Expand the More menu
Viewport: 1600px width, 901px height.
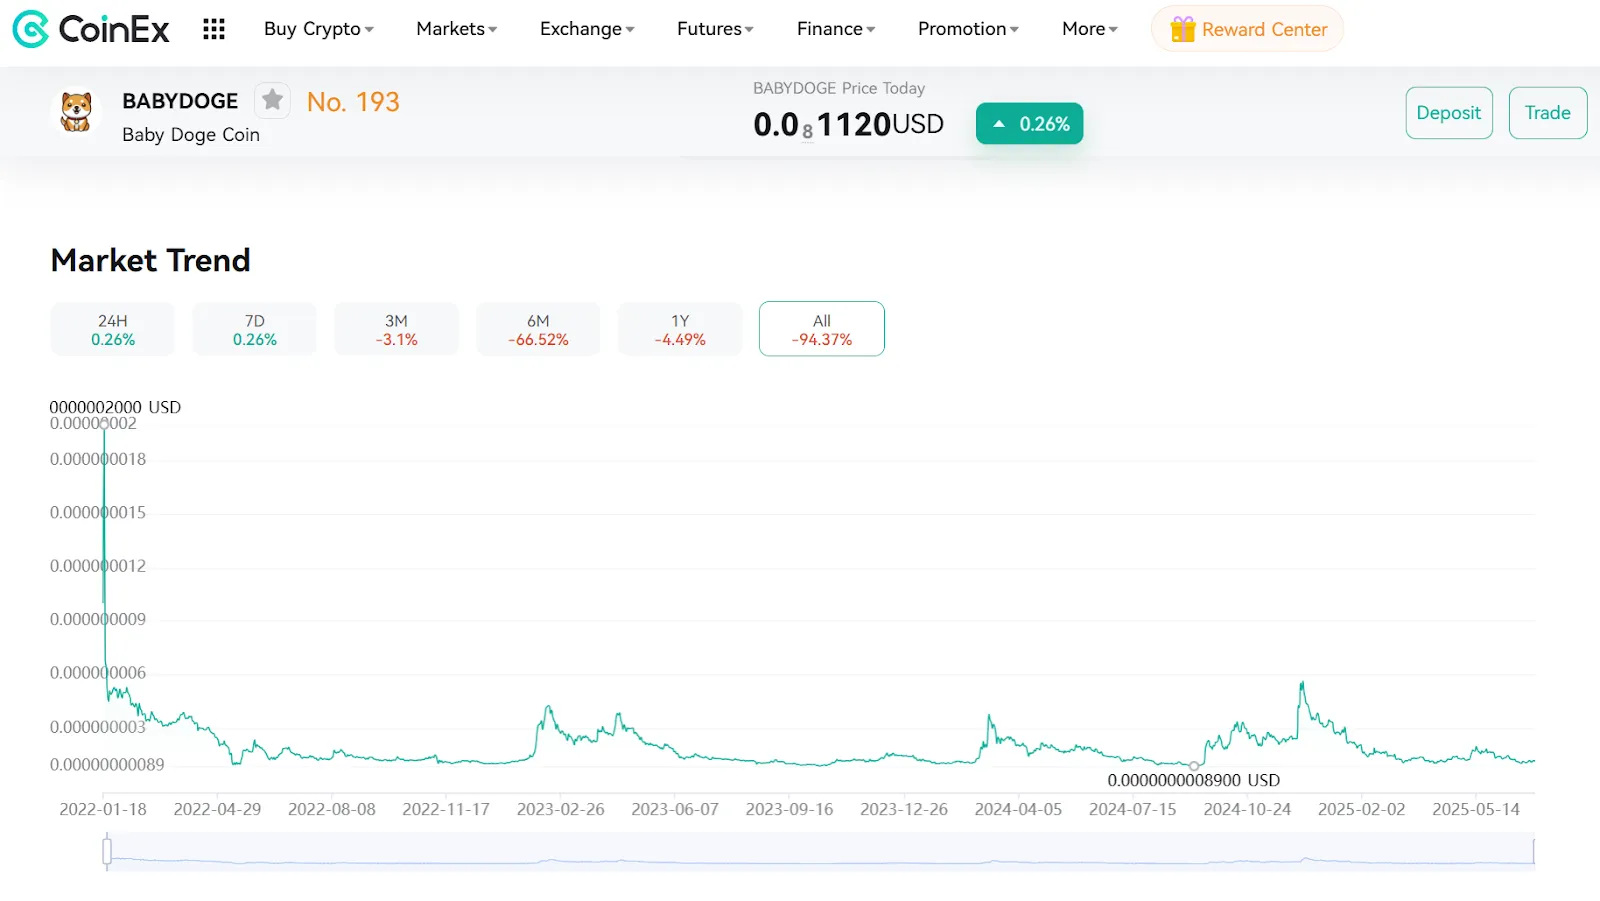pyautogui.click(x=1090, y=29)
